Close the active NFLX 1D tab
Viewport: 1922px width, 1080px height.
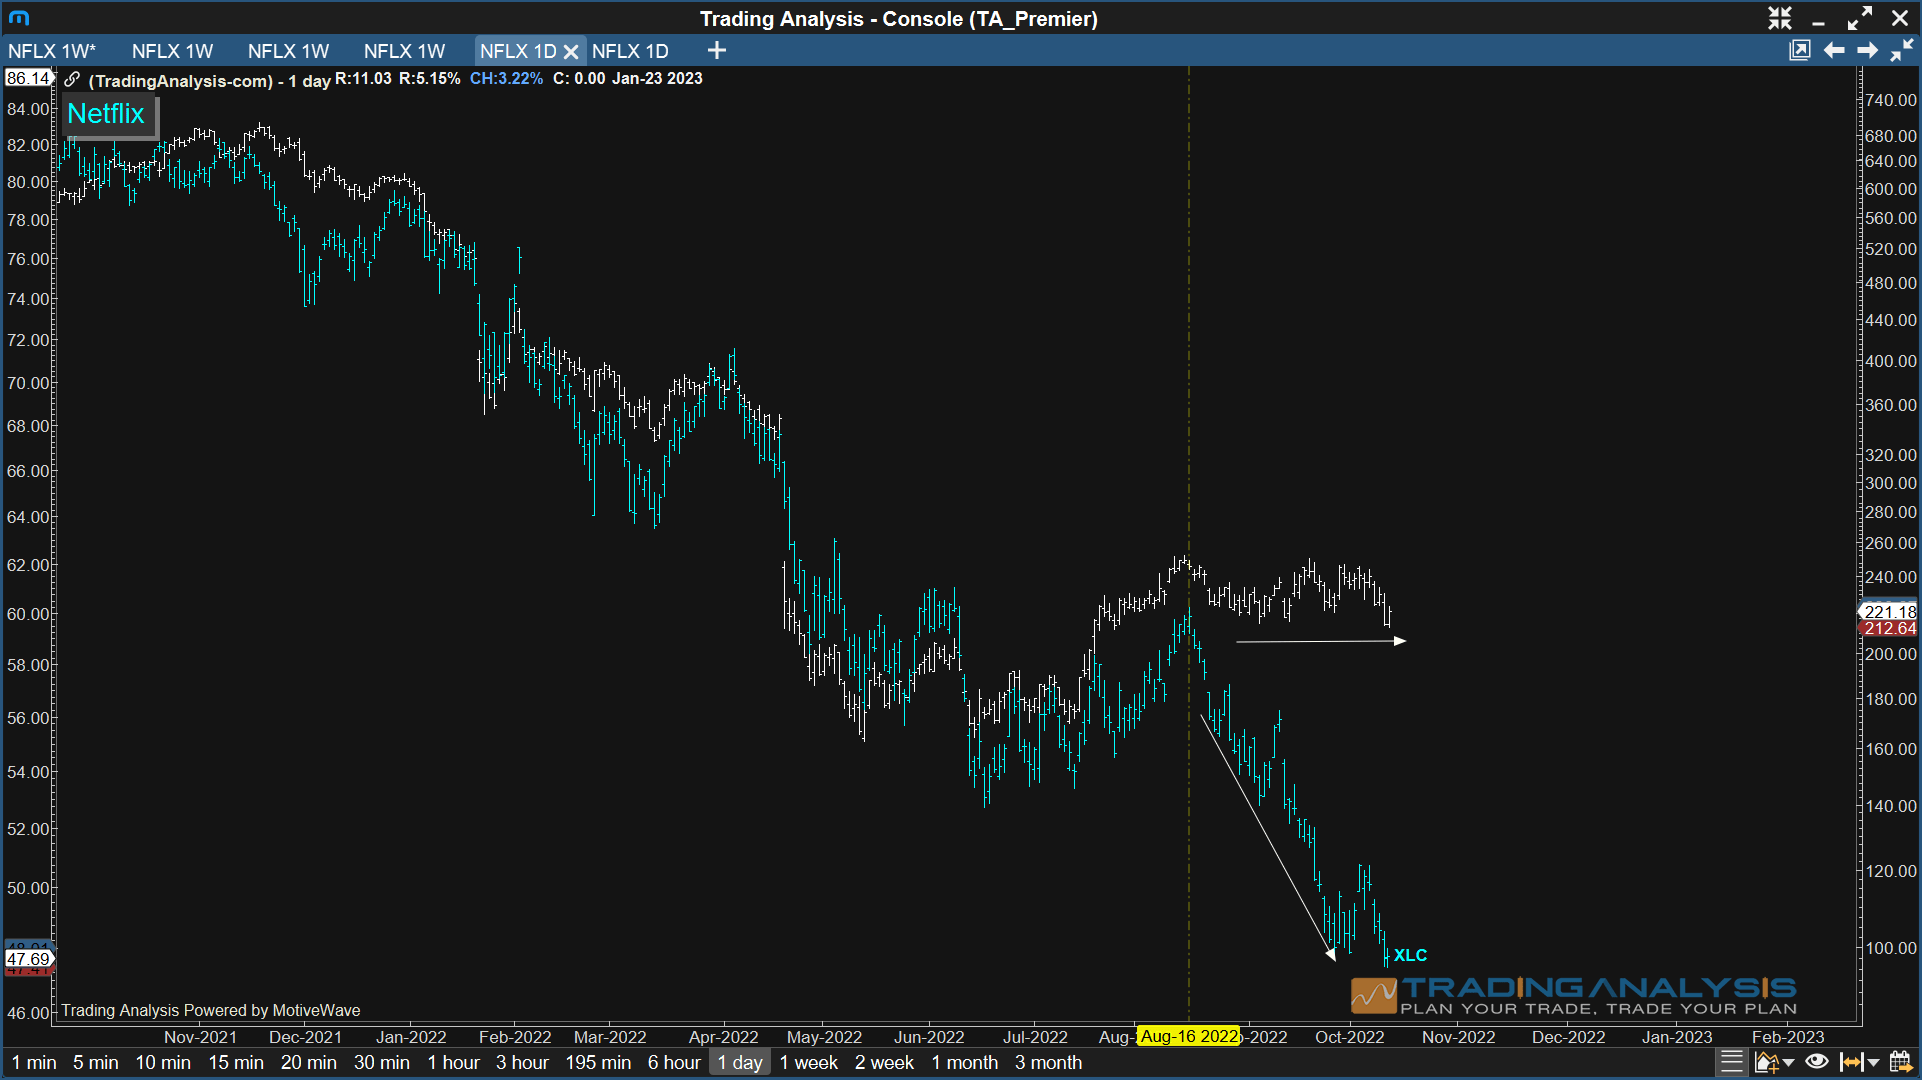(x=572, y=51)
